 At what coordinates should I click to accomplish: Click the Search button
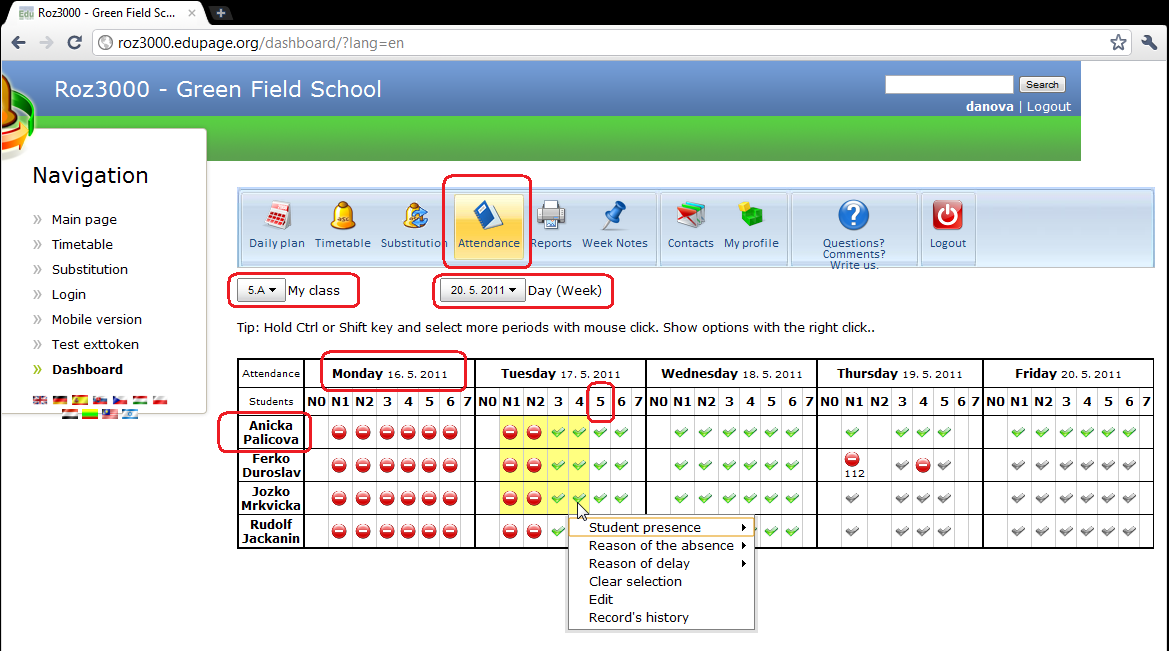(x=1042, y=85)
